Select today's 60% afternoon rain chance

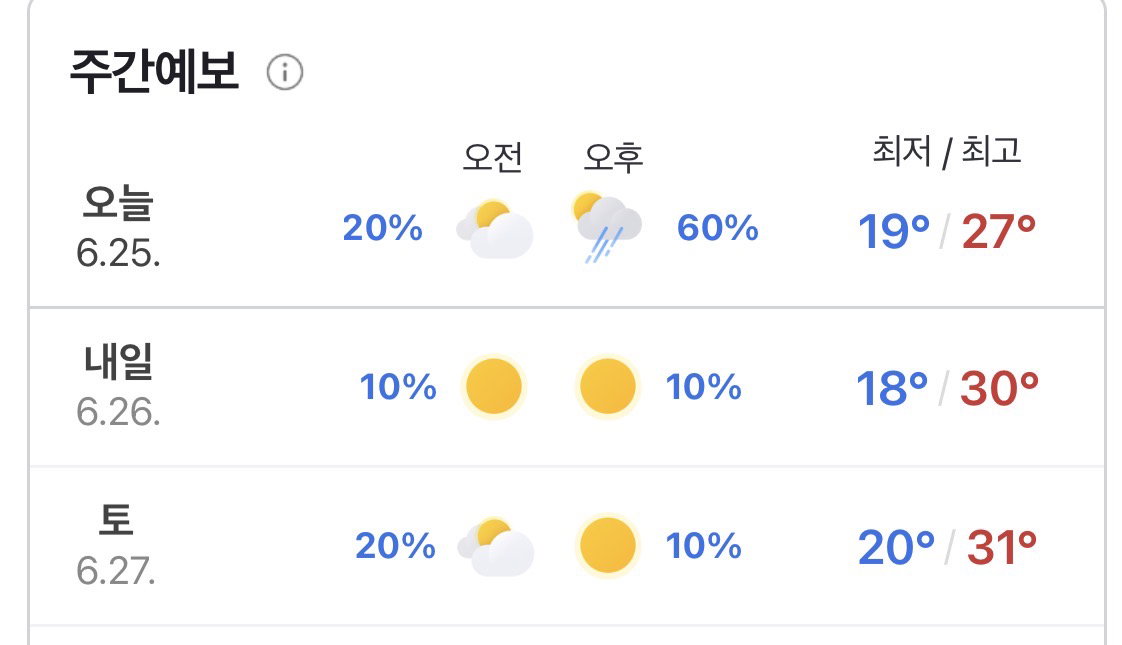(x=718, y=228)
